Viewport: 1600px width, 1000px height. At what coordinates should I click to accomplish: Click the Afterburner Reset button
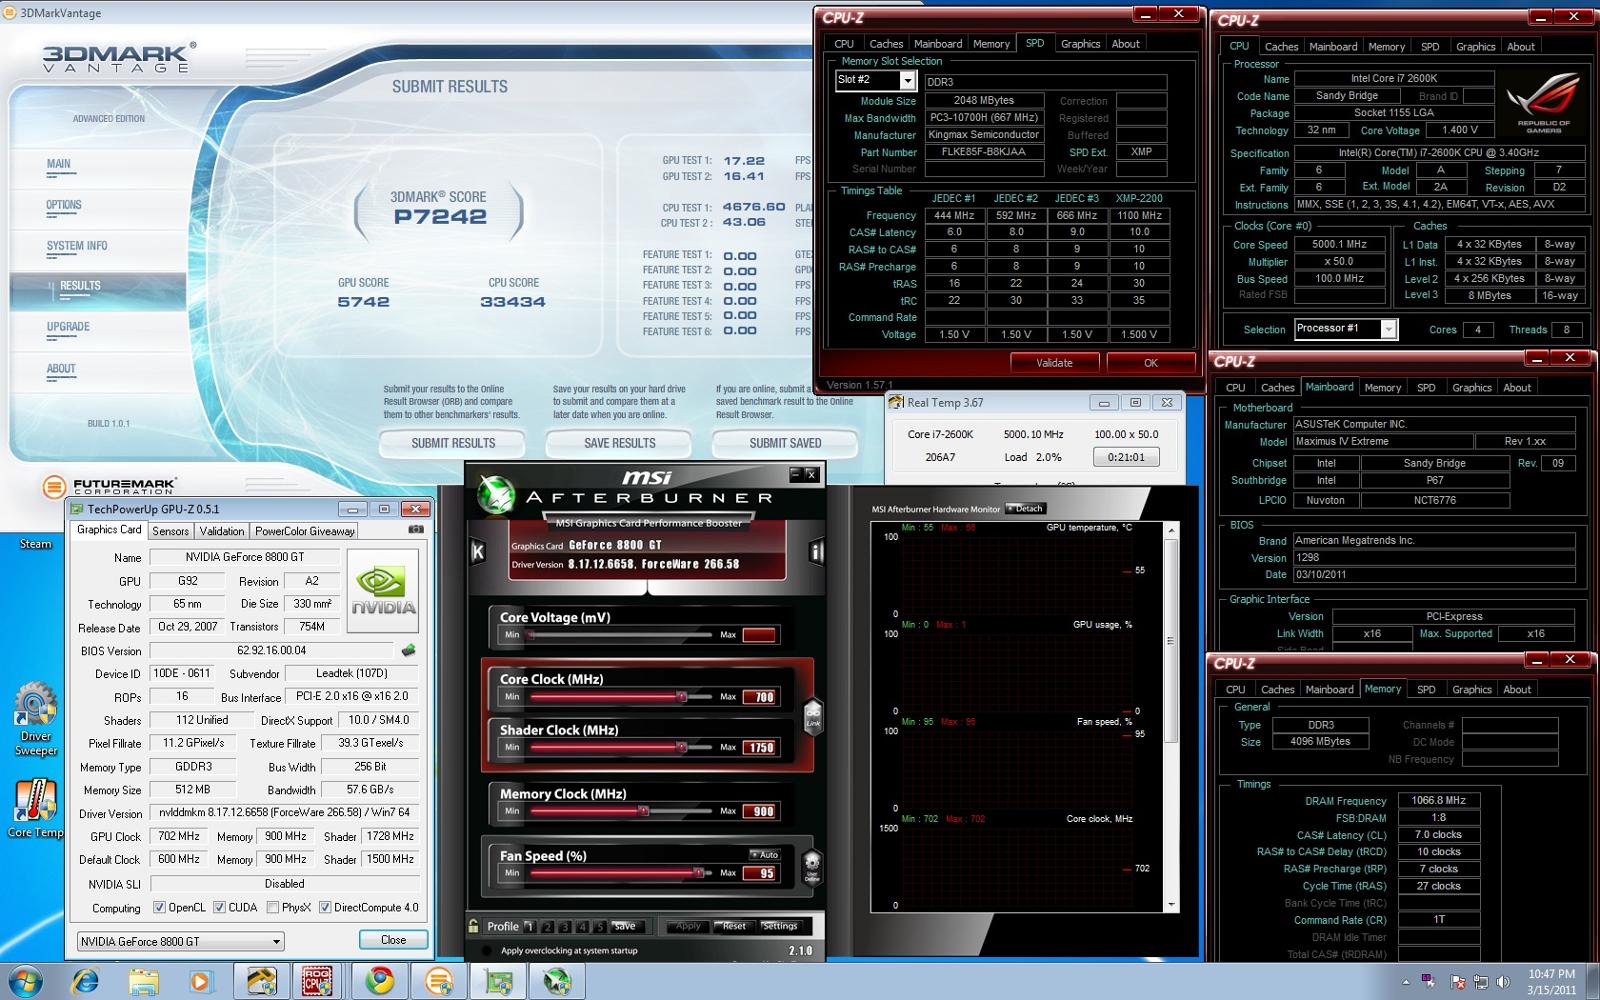pos(734,926)
